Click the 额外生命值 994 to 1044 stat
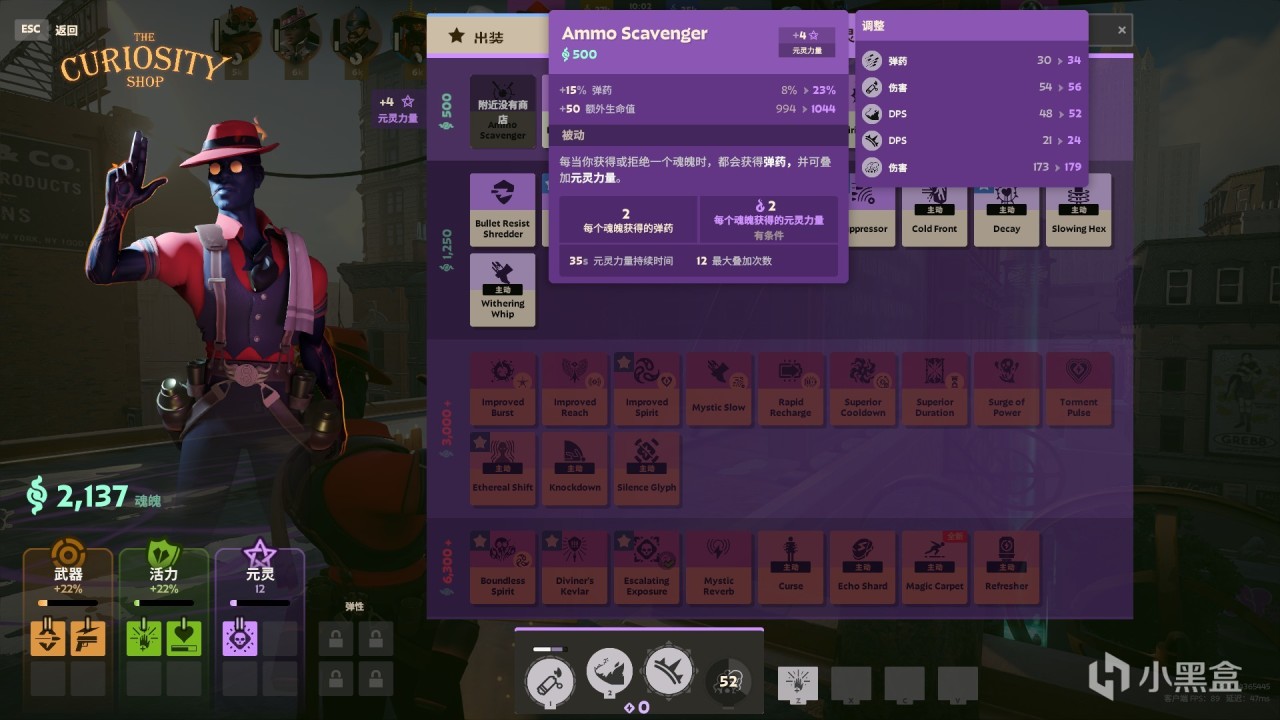 coord(698,109)
